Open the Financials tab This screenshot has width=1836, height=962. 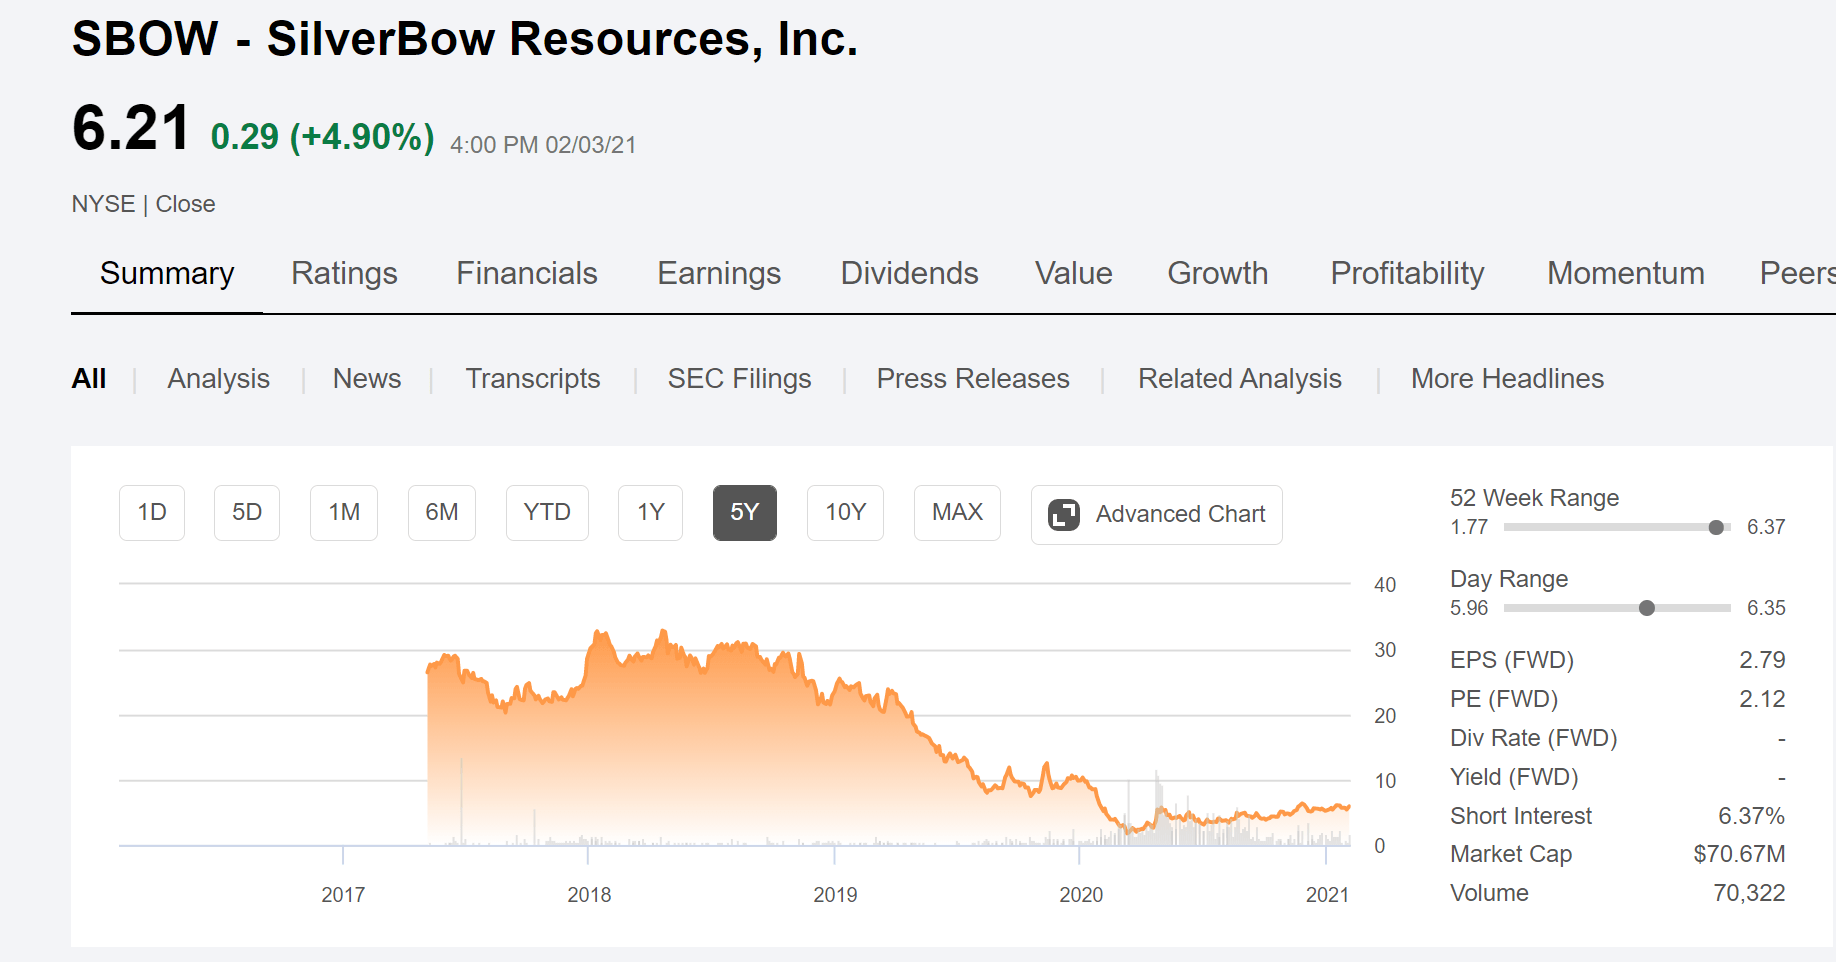pyautogui.click(x=527, y=273)
